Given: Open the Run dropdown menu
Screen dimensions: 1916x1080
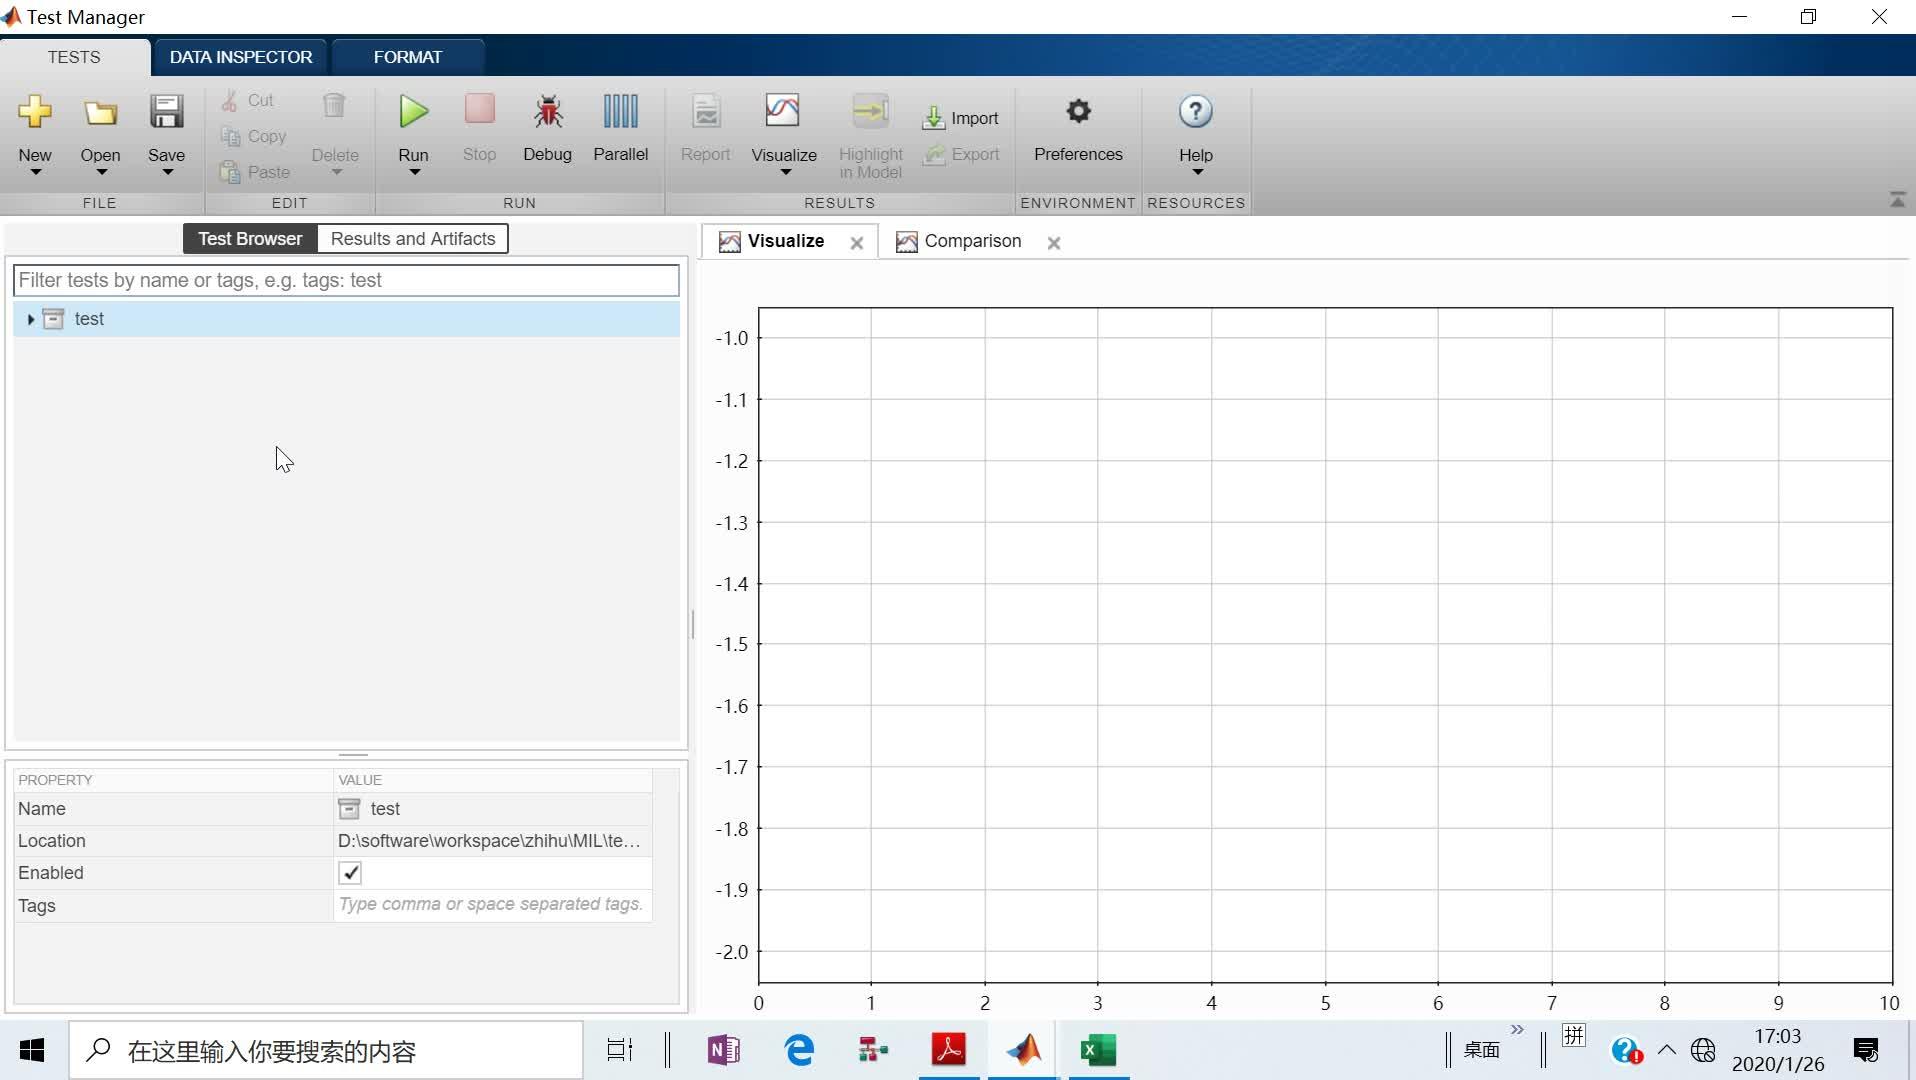Looking at the screenshot, I should point(413,172).
